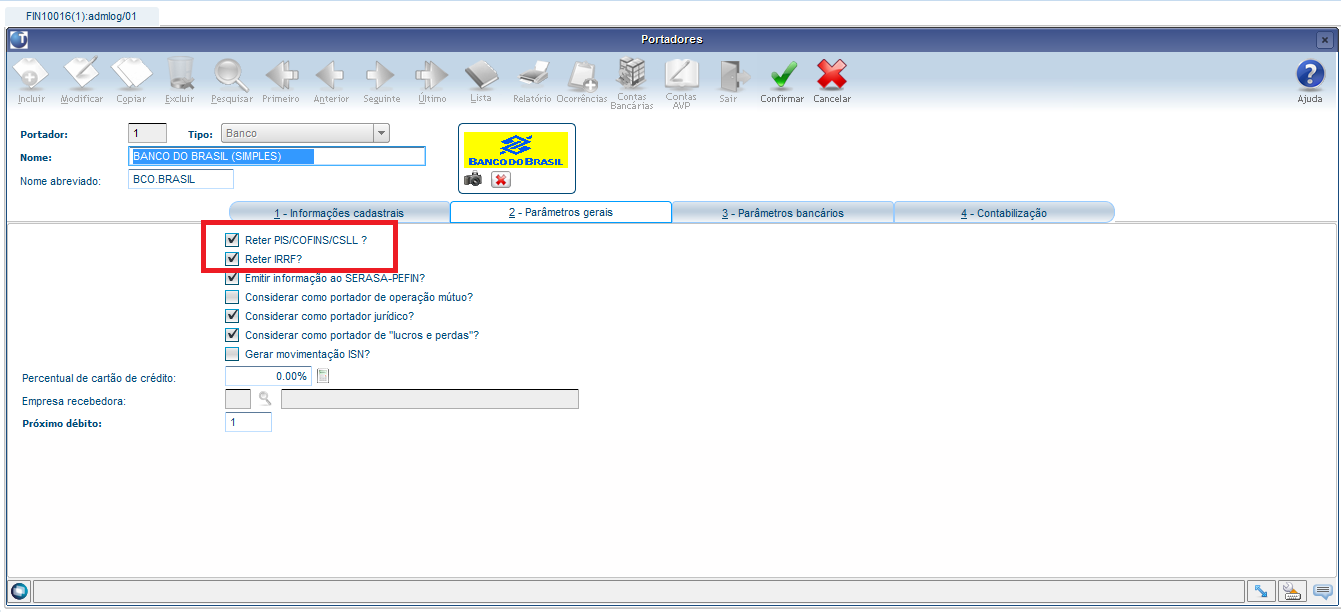Remove bank logo with red X button
This screenshot has width=1341, height=612.
pos(501,179)
